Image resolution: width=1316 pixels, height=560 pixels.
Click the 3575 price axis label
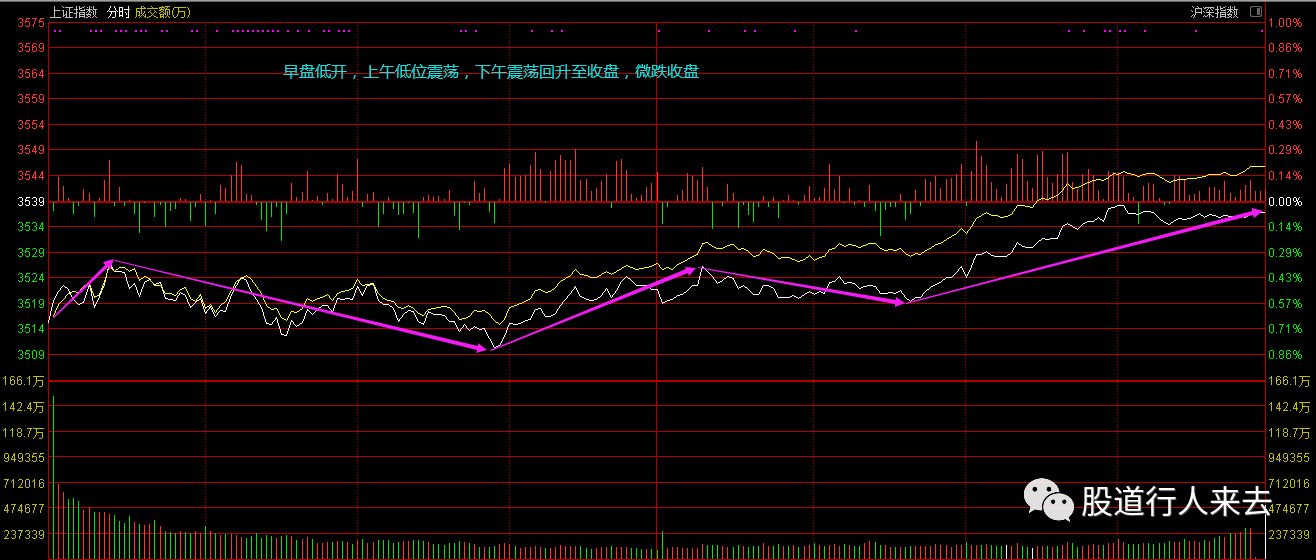click(x=31, y=22)
